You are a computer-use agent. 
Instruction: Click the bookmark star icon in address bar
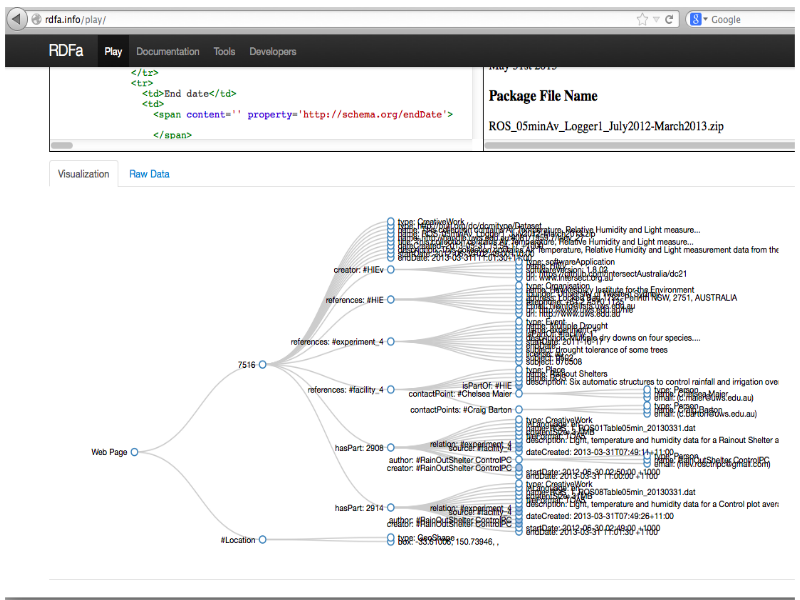coord(642,19)
